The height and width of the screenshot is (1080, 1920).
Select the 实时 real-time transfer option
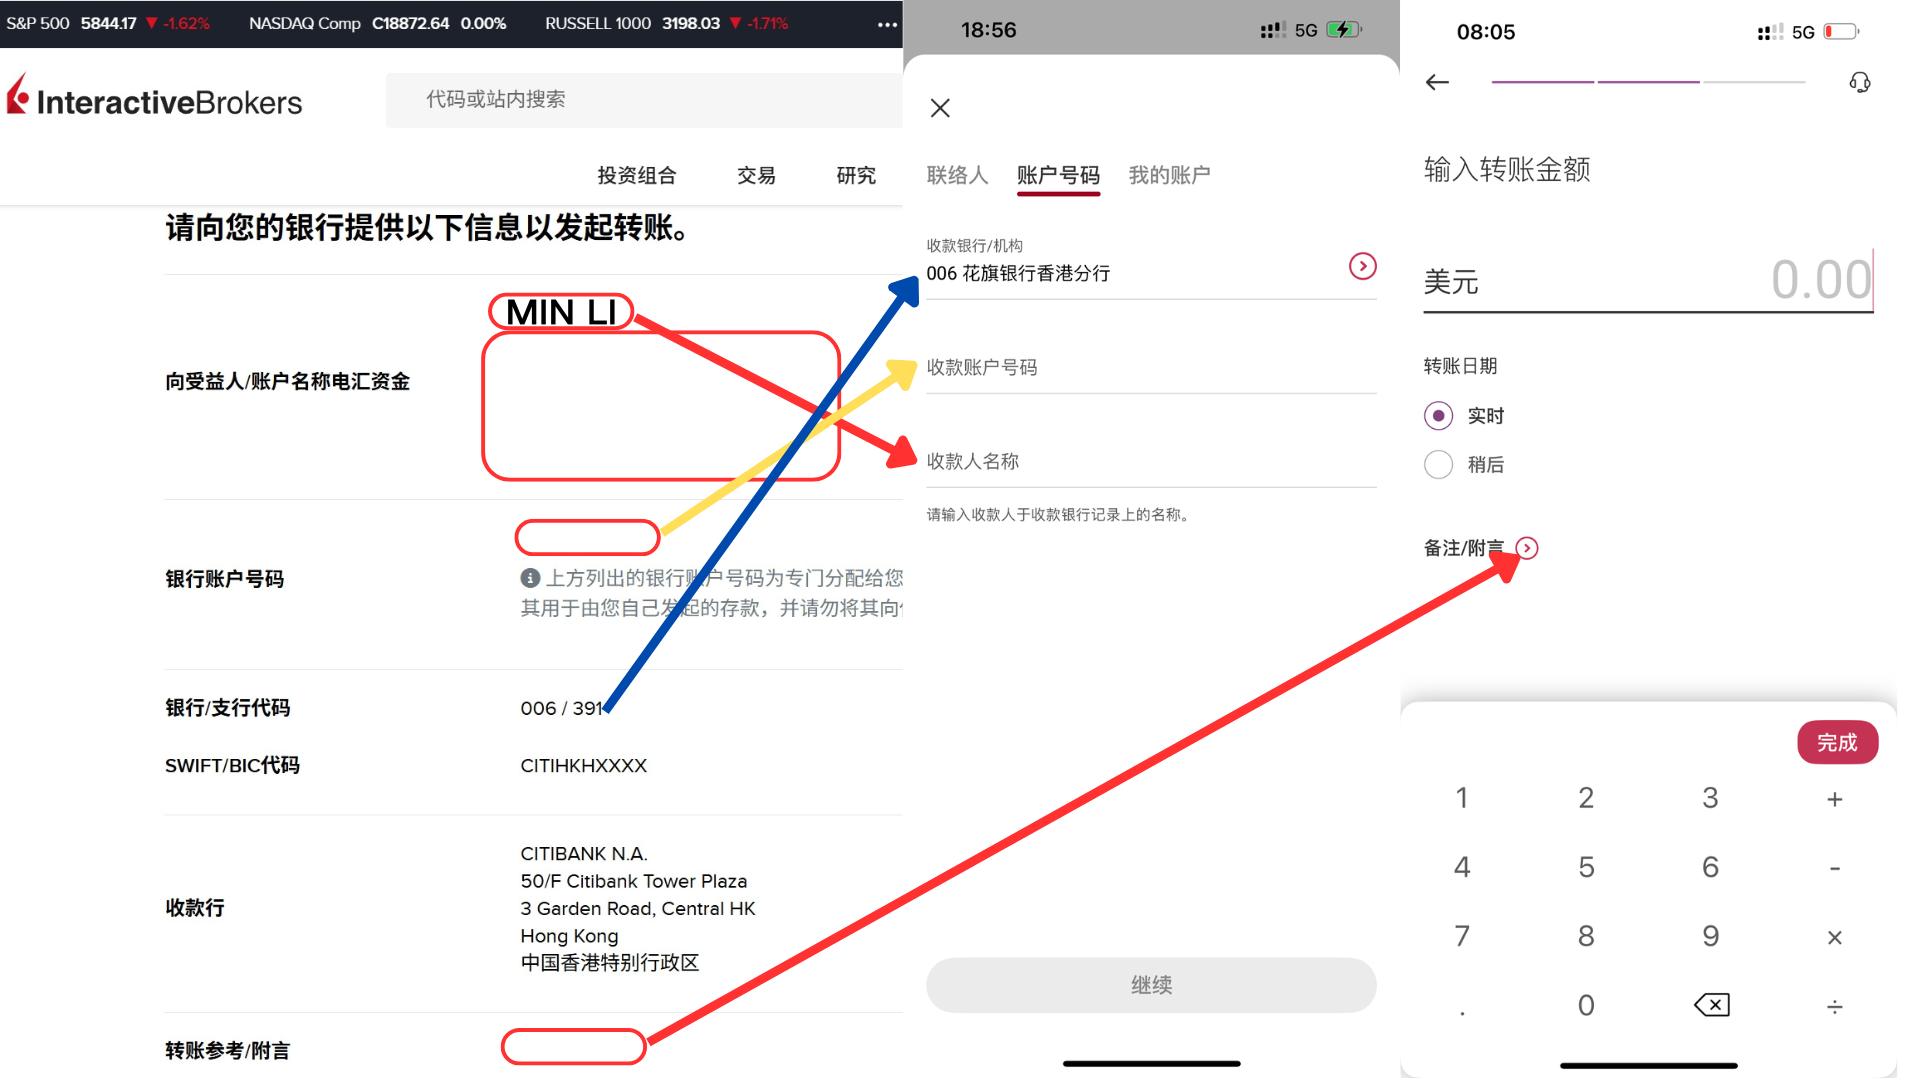click(x=1438, y=416)
